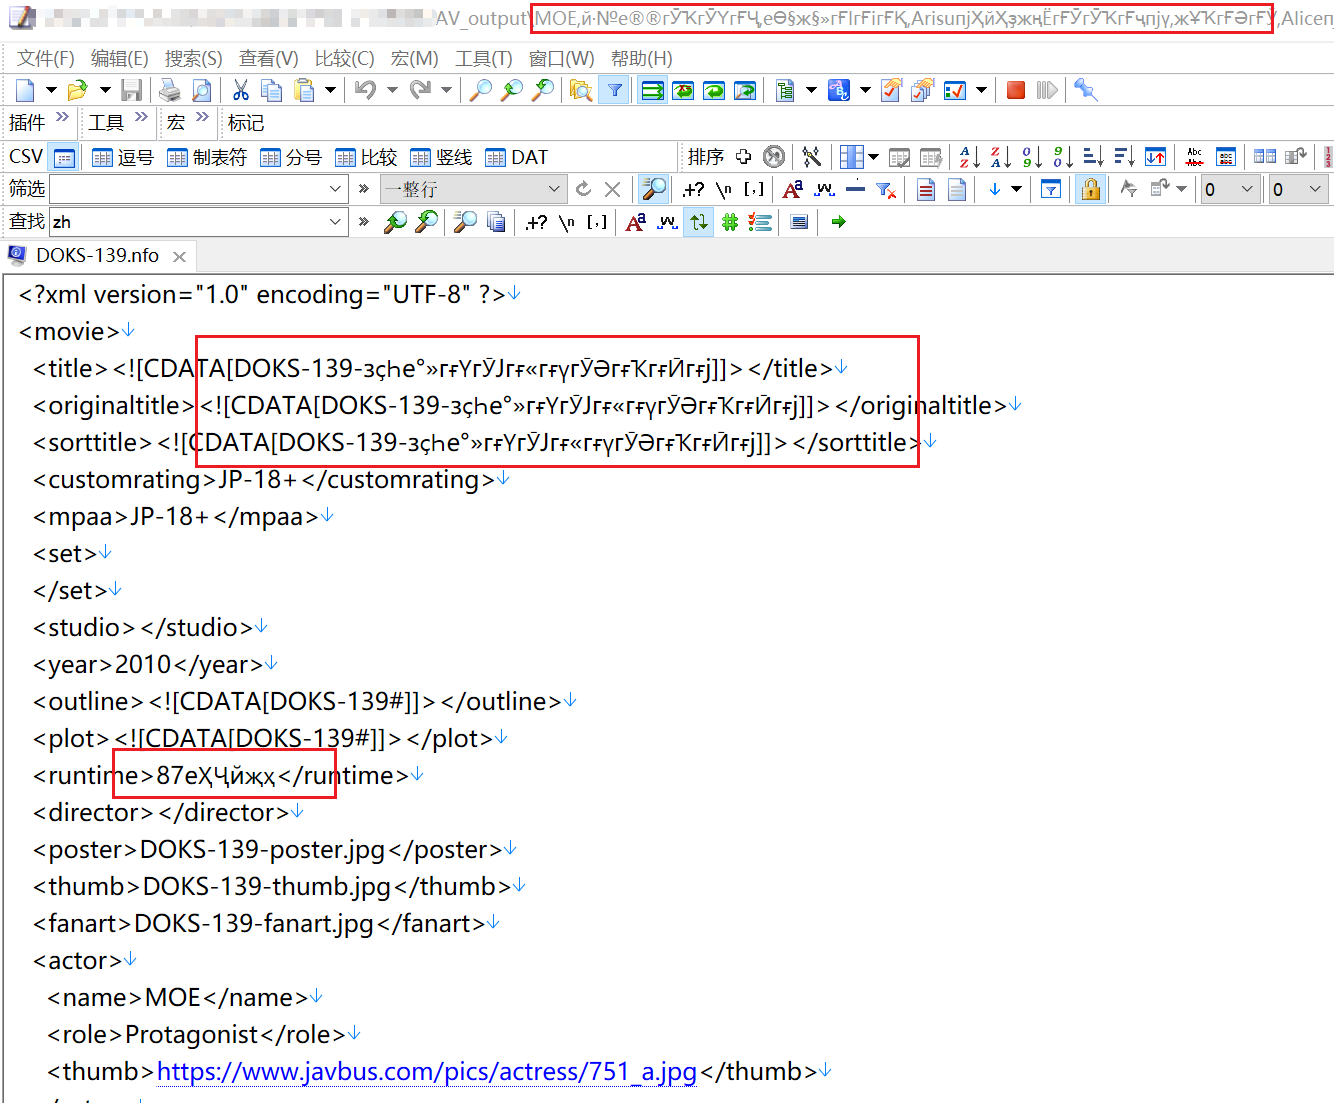The width and height of the screenshot is (1334, 1103).
Task: Click the green arrow button on filter toolbar
Action: coord(838,222)
